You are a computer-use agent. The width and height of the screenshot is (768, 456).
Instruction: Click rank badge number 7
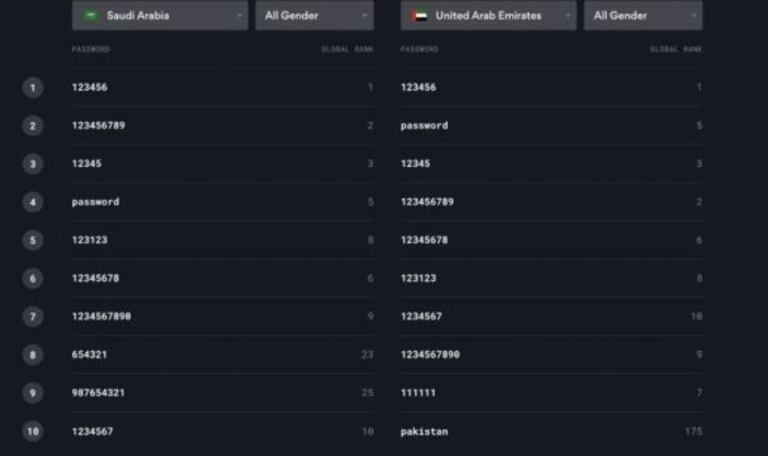click(33, 316)
